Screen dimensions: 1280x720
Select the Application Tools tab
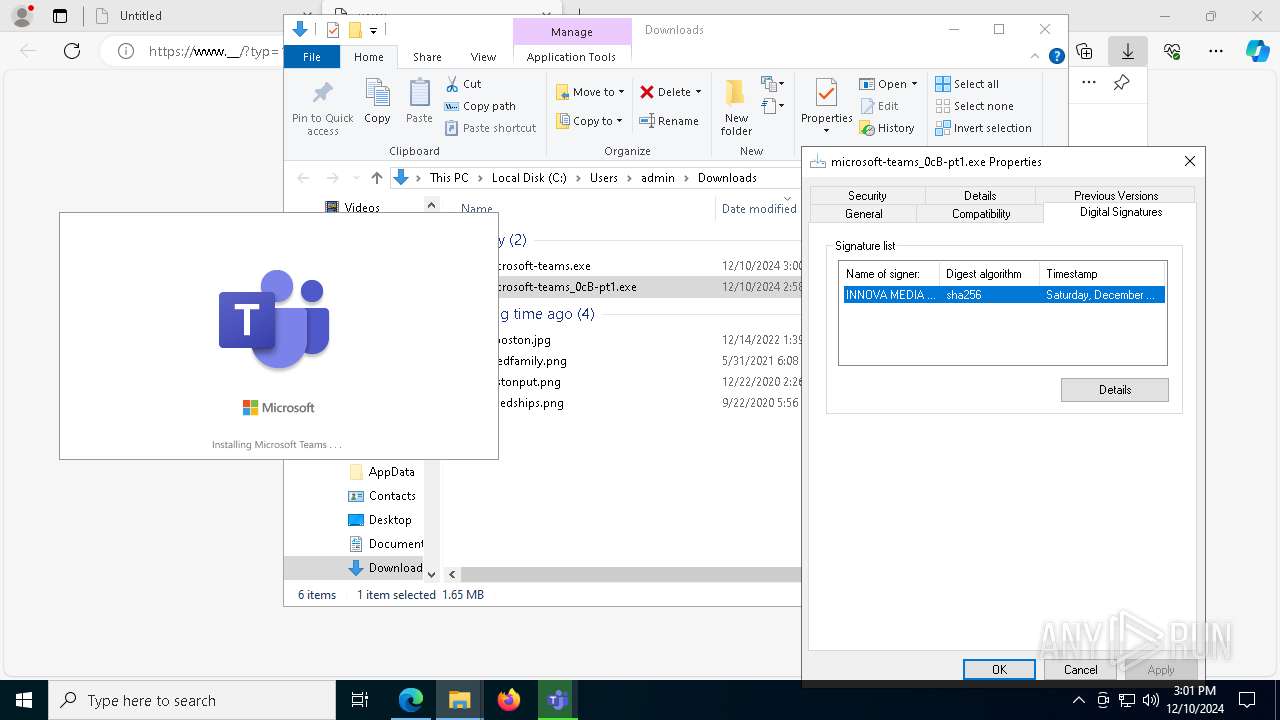tap(571, 57)
